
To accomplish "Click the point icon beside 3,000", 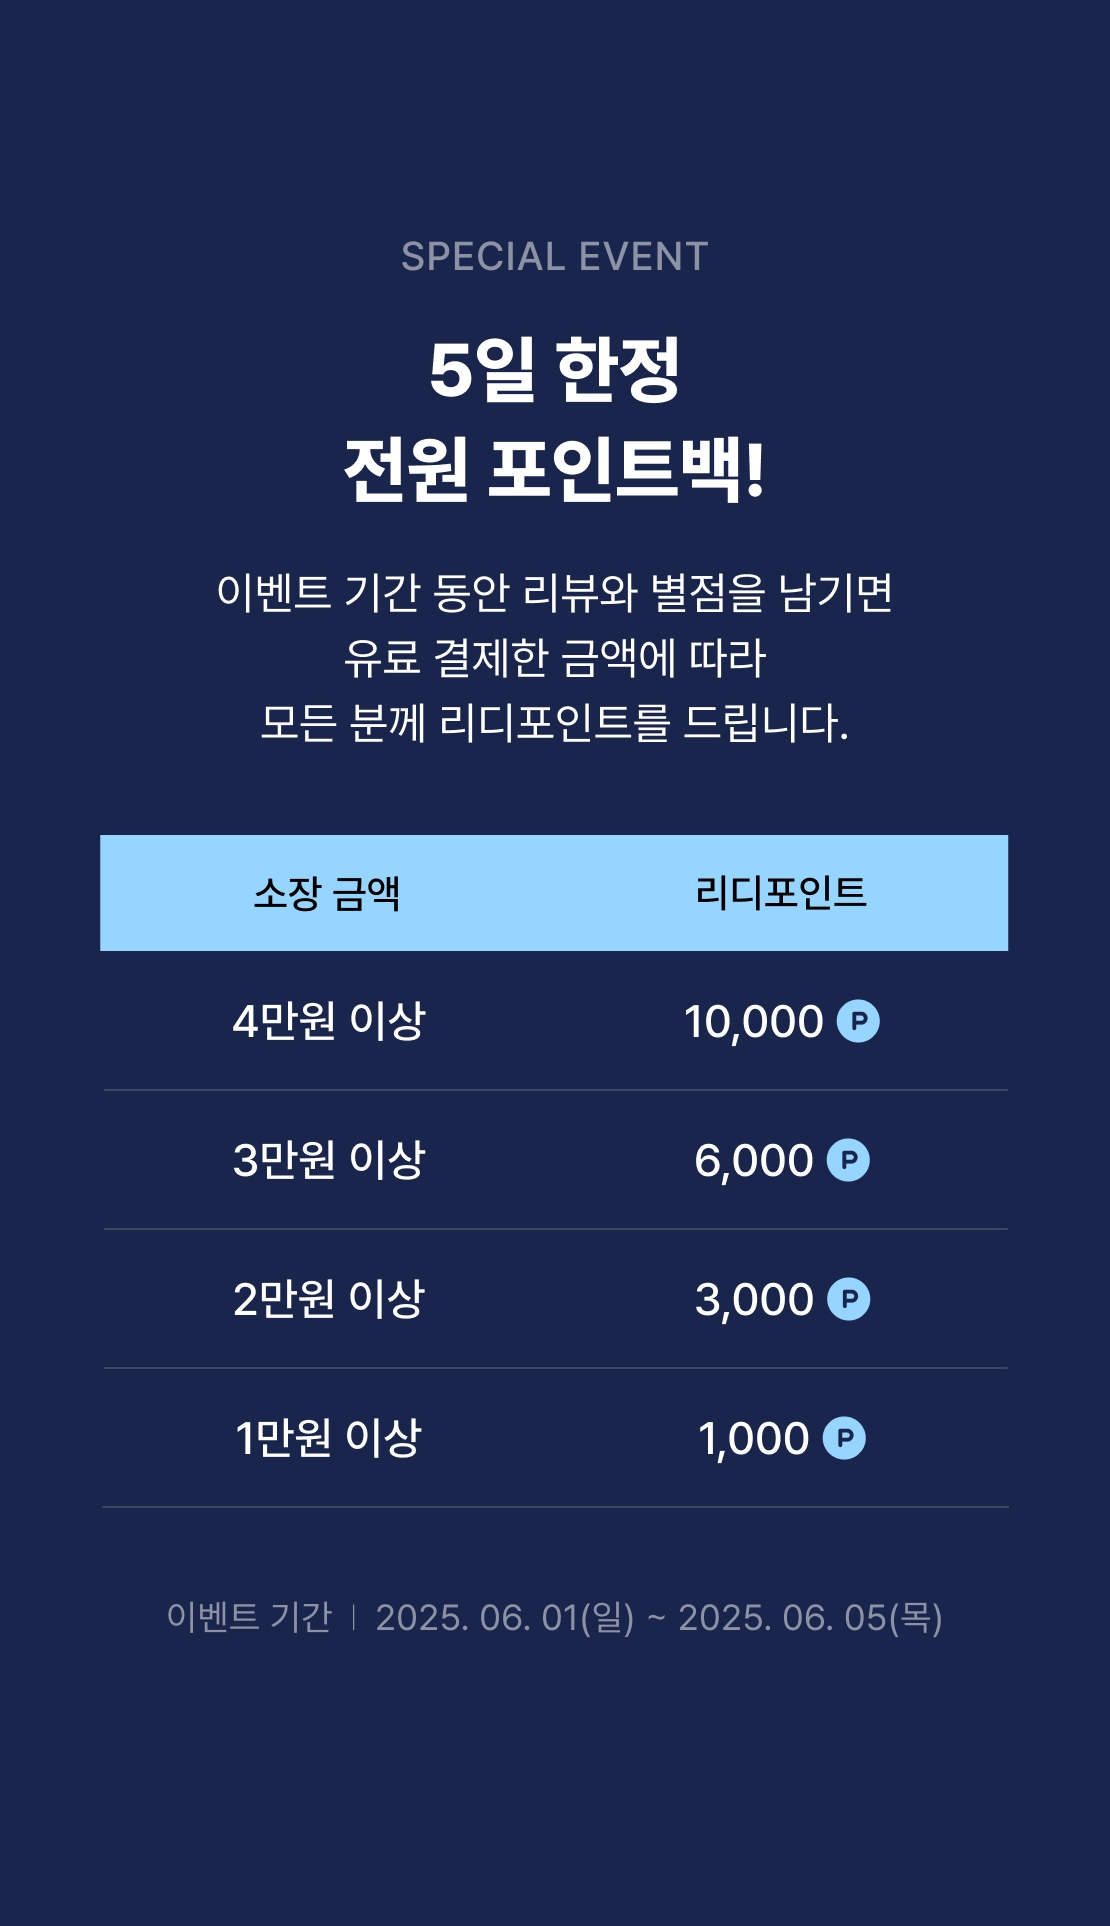I will [x=849, y=1299].
